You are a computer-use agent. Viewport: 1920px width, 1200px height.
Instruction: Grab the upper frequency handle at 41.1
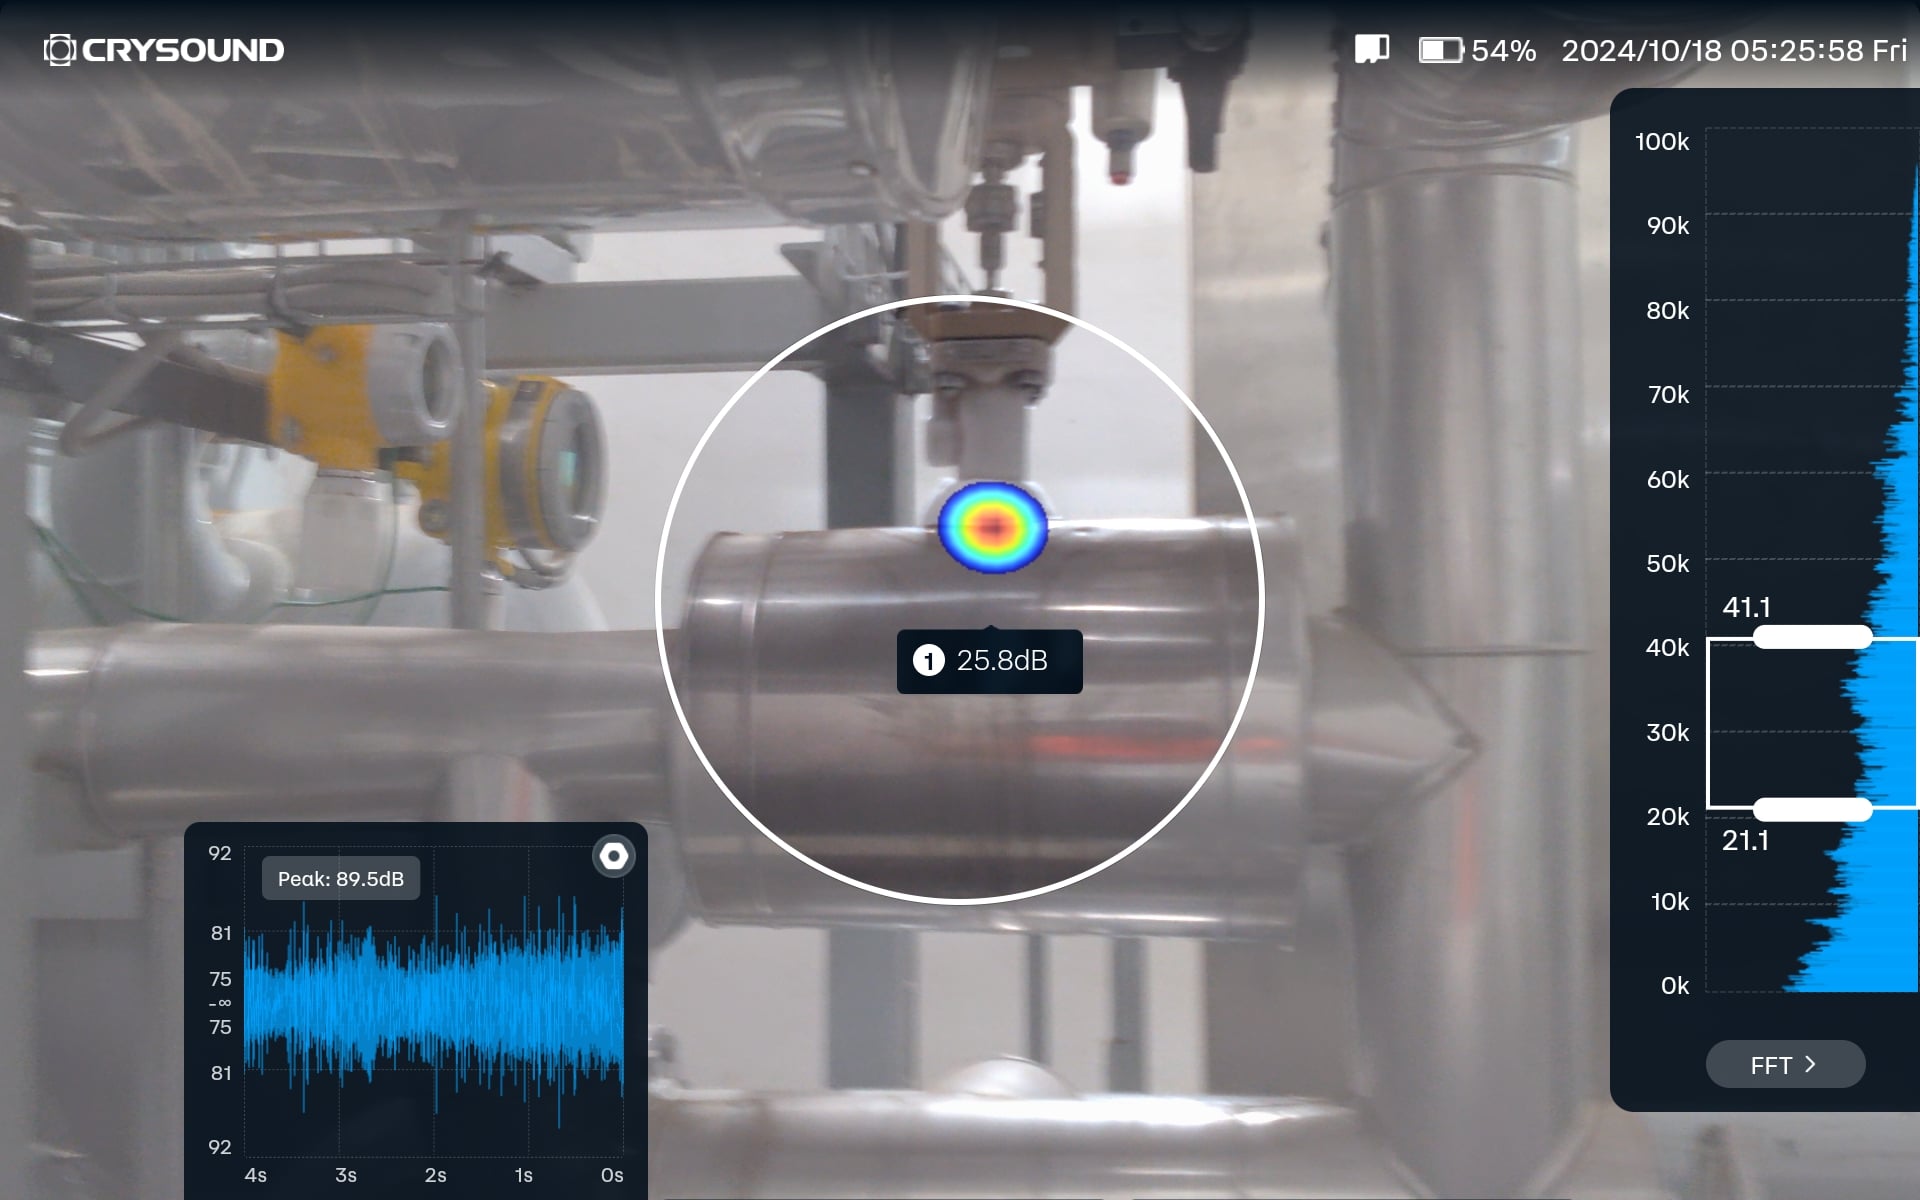(x=1811, y=637)
